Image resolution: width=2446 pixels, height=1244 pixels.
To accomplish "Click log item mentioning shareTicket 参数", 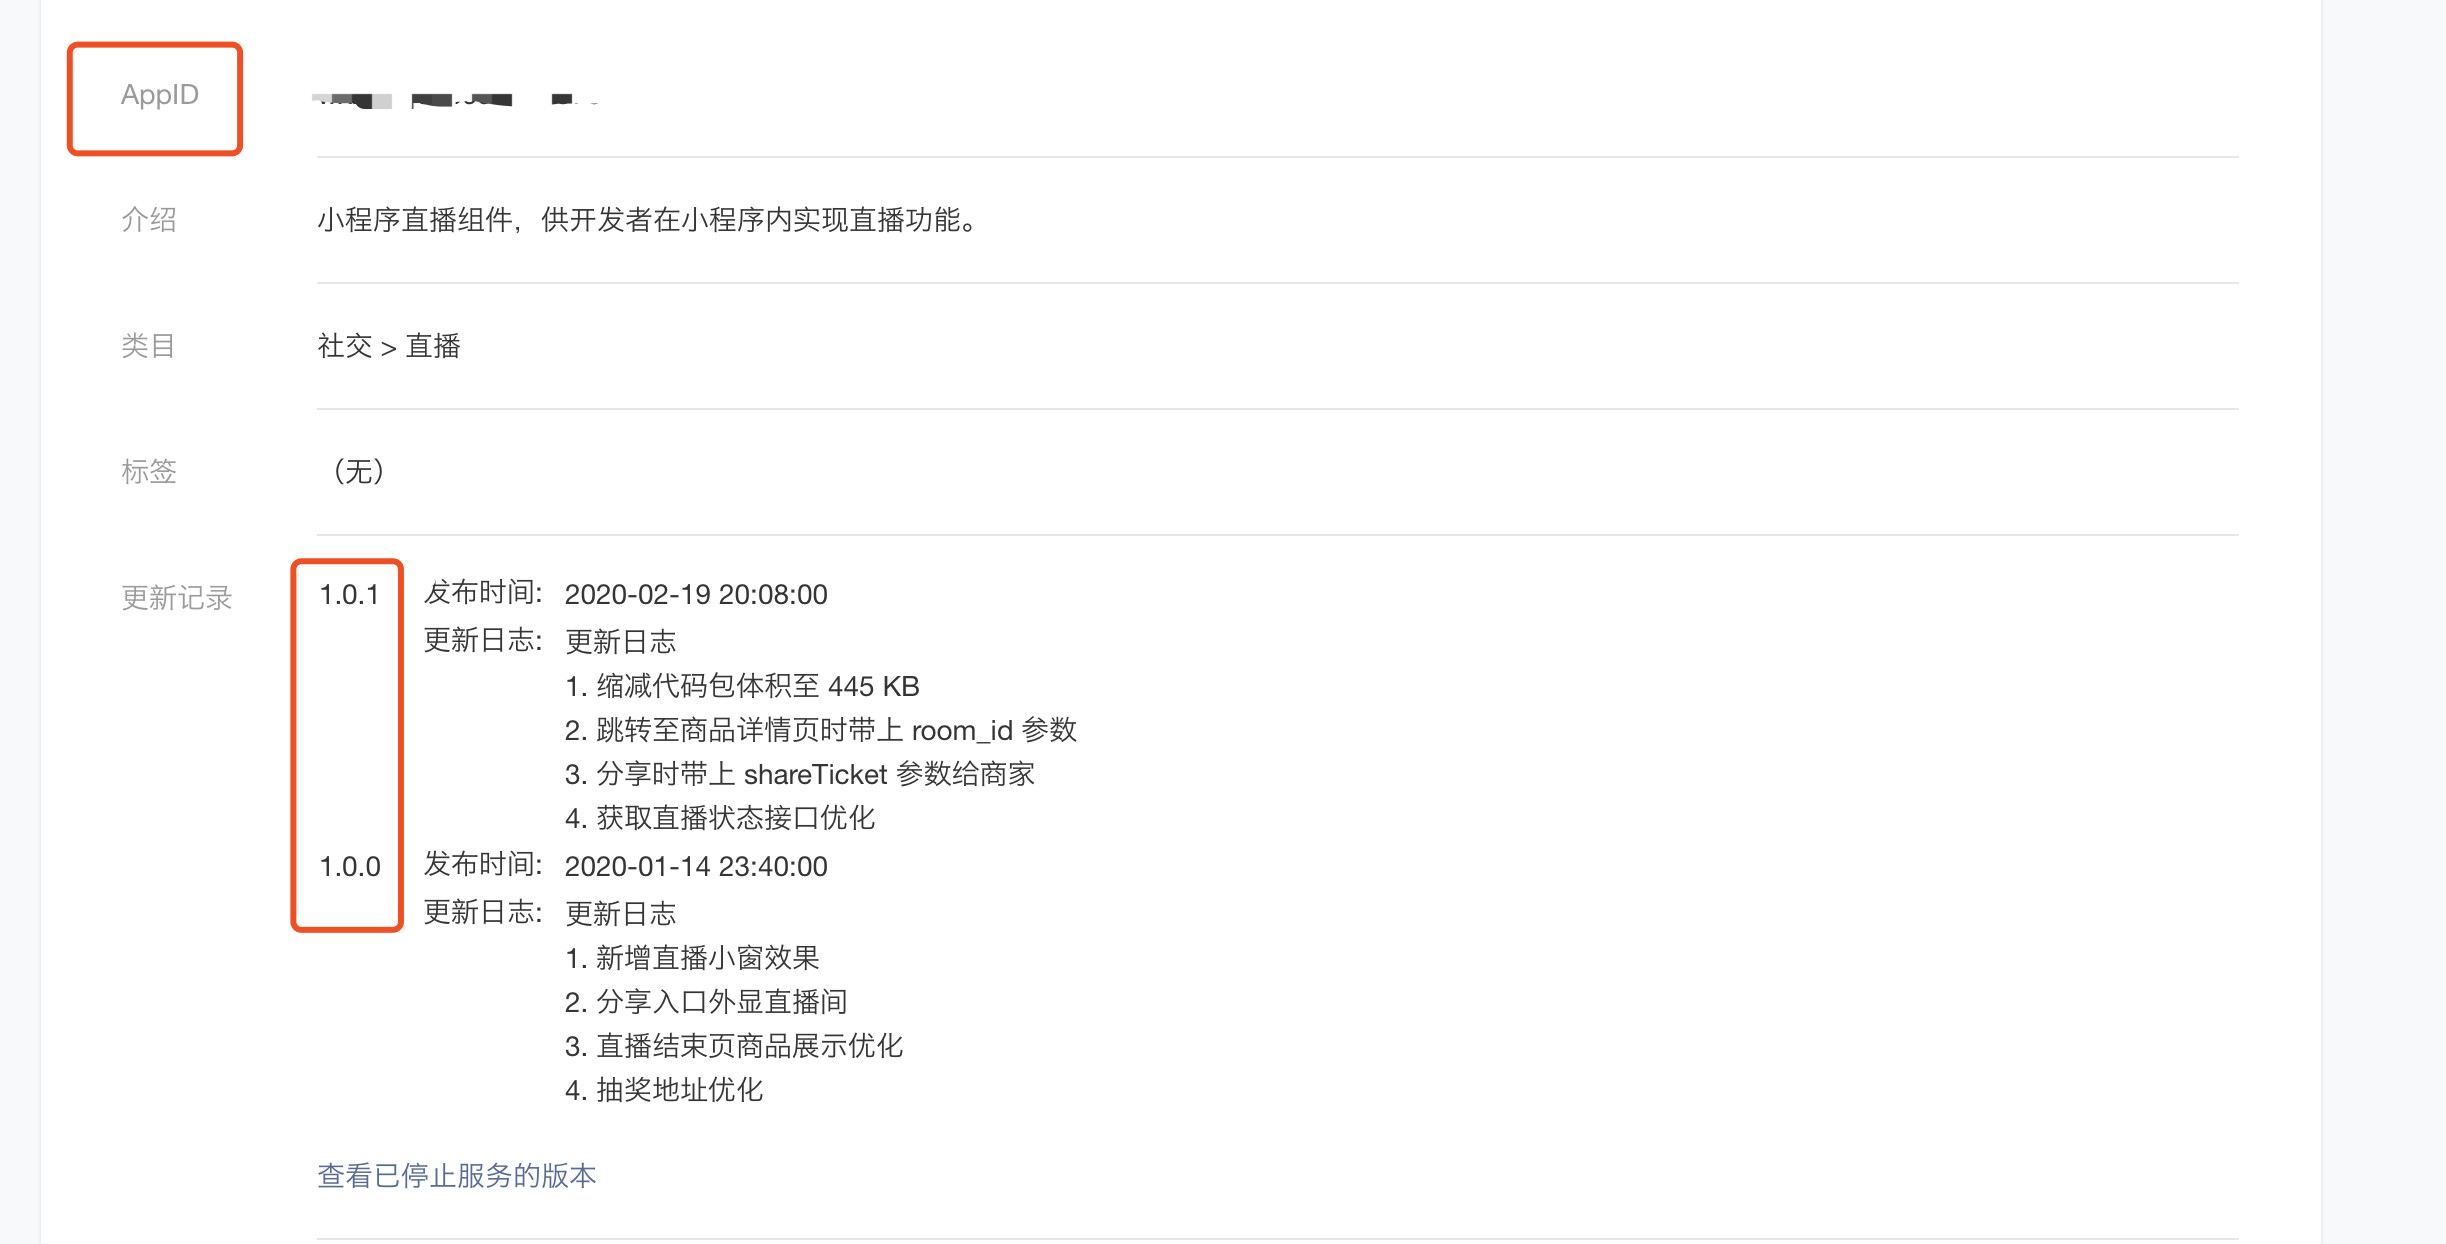I will pos(799,774).
